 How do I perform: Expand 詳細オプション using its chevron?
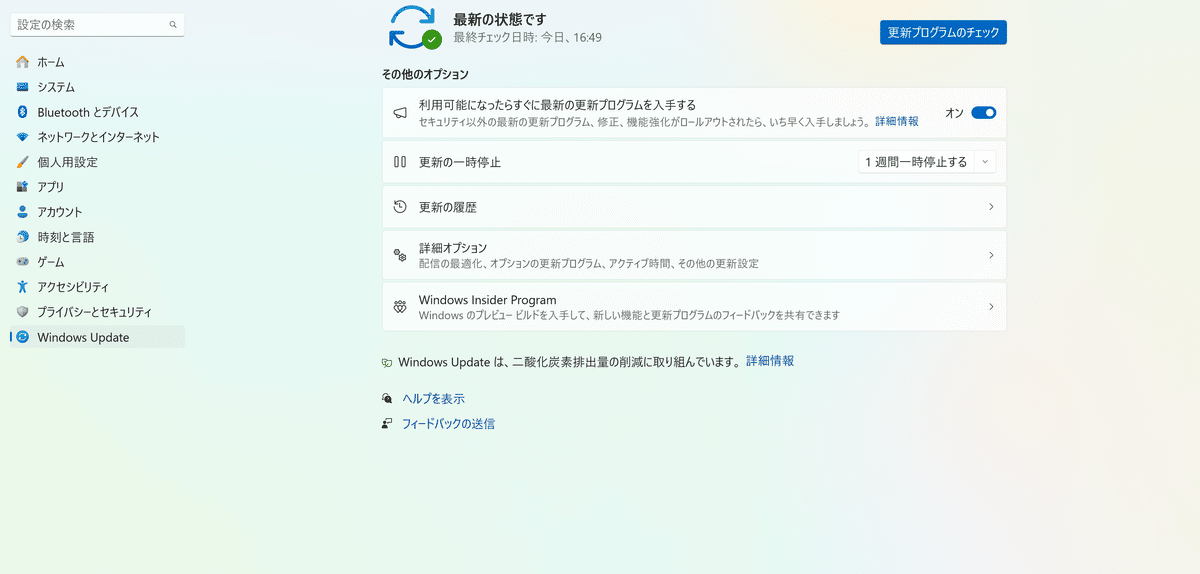click(x=991, y=255)
